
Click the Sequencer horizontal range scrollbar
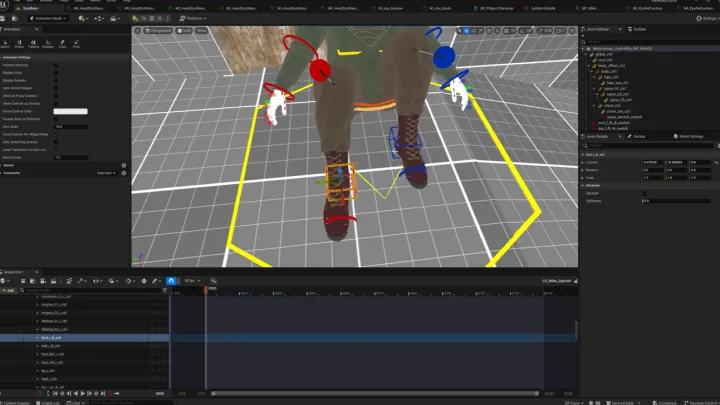tap(375, 394)
